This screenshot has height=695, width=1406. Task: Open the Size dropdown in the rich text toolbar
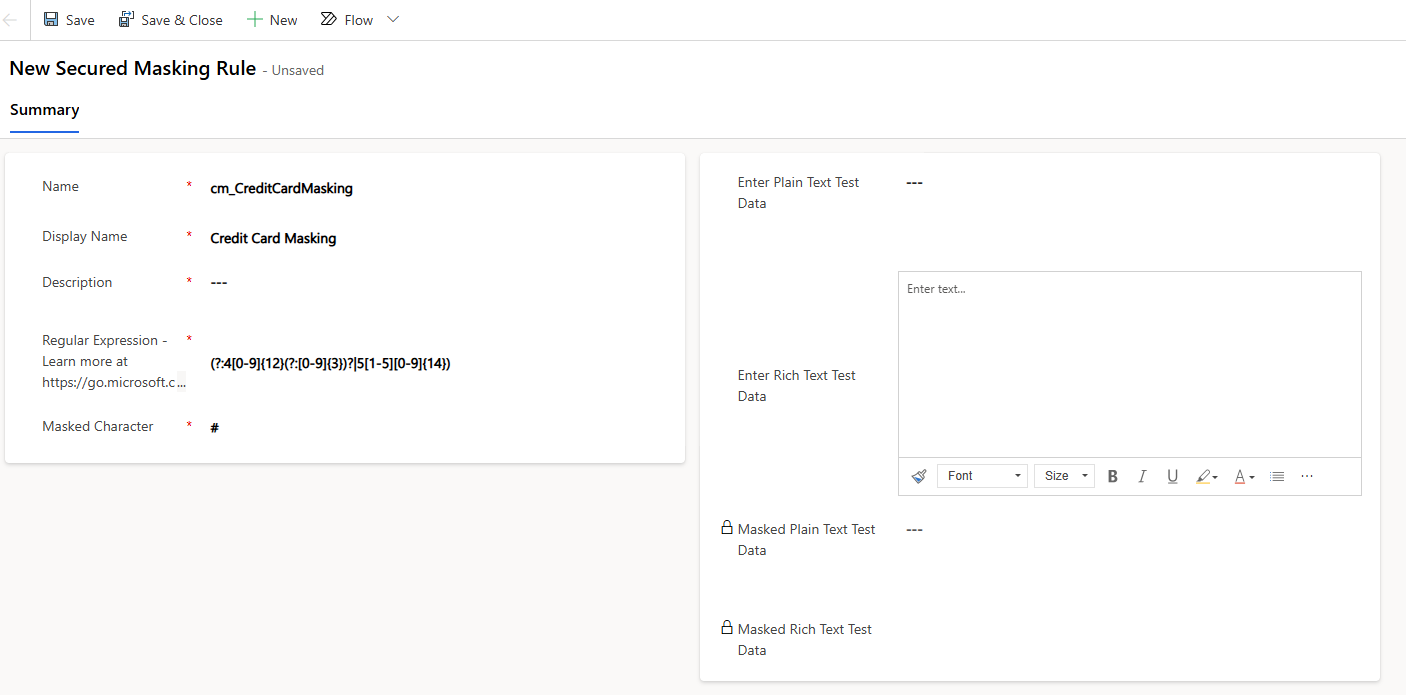[1063, 475]
